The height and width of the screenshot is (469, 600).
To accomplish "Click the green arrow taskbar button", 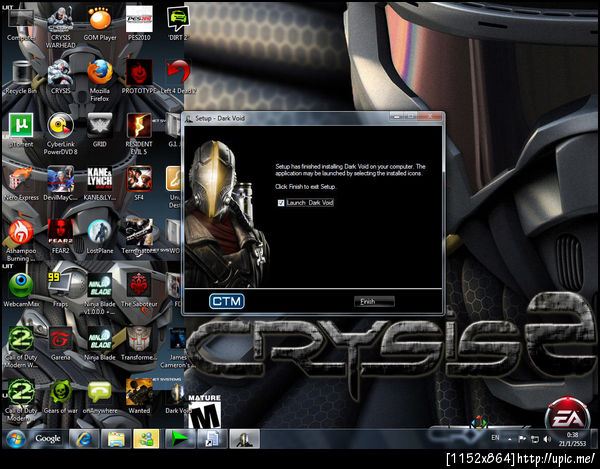I will (x=180, y=439).
